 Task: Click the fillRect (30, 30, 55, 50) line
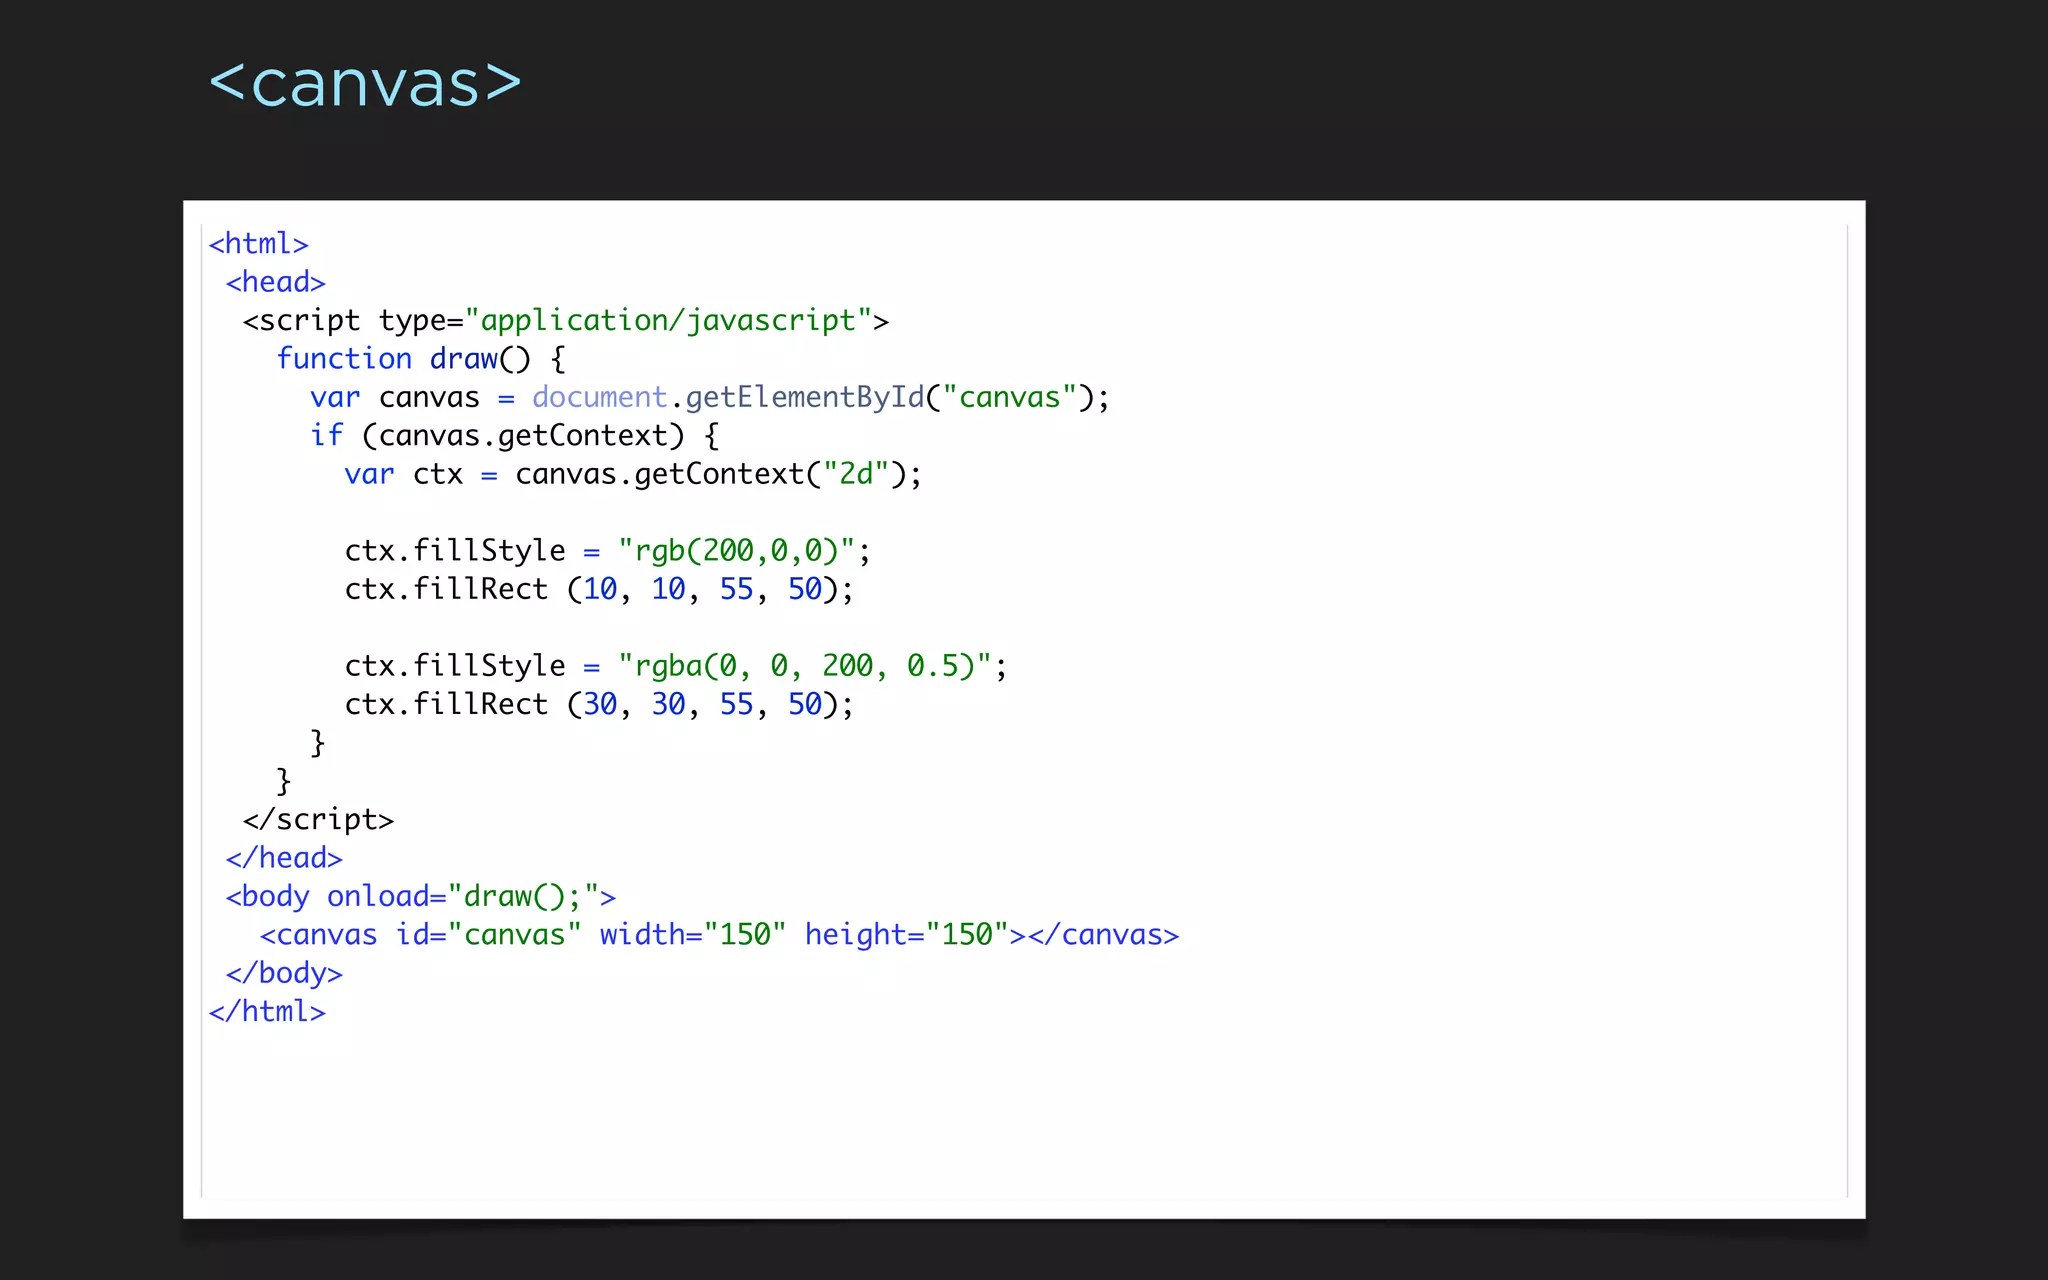[x=599, y=705]
